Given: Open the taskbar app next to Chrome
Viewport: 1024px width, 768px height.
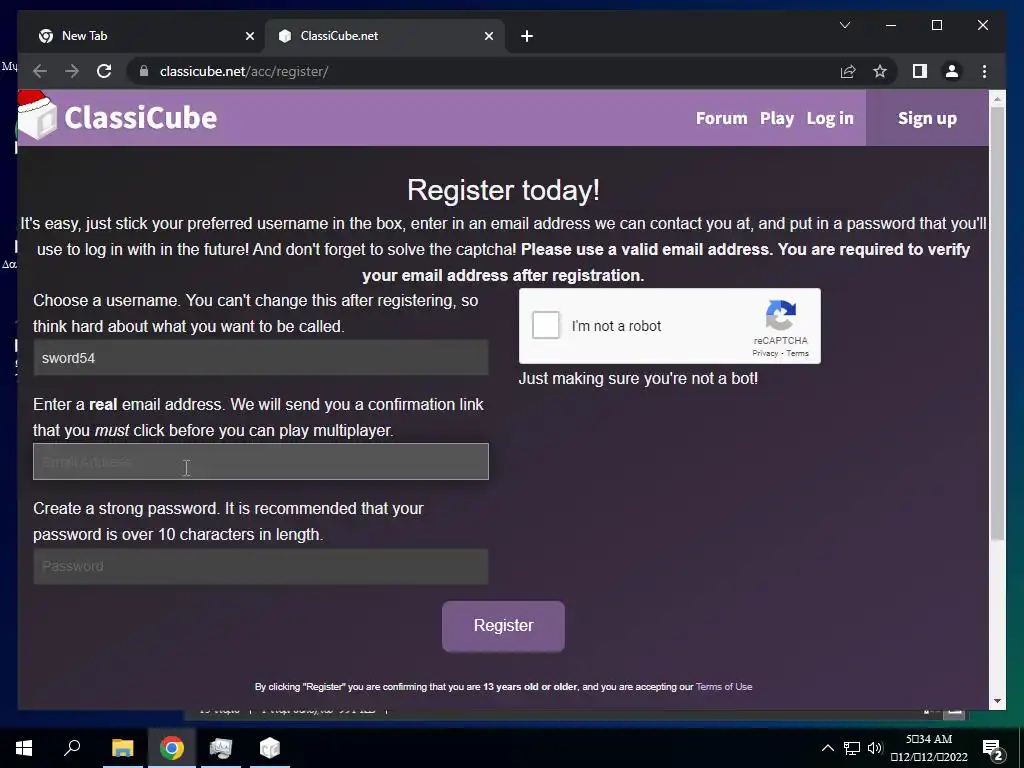Looking at the screenshot, I should pyautogui.click(x=221, y=748).
